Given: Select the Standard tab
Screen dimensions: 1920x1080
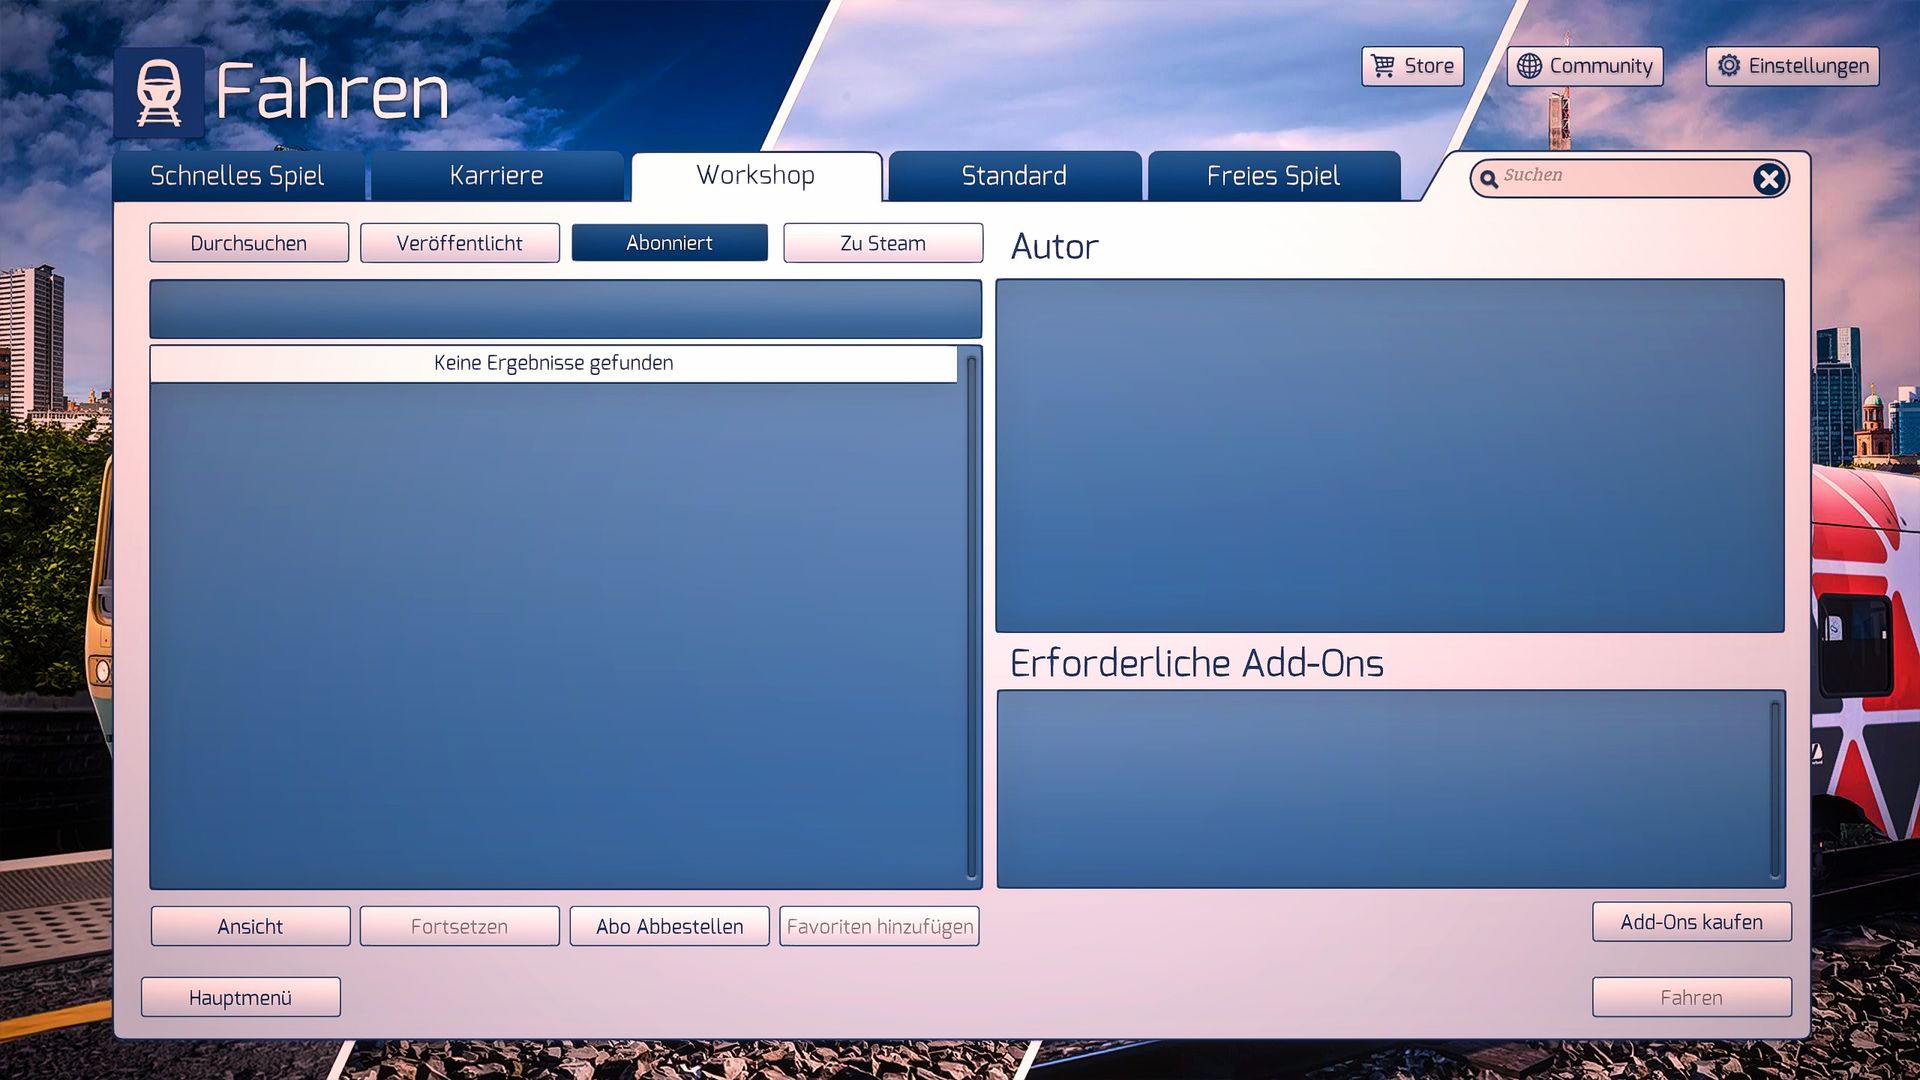Looking at the screenshot, I should (x=1013, y=176).
